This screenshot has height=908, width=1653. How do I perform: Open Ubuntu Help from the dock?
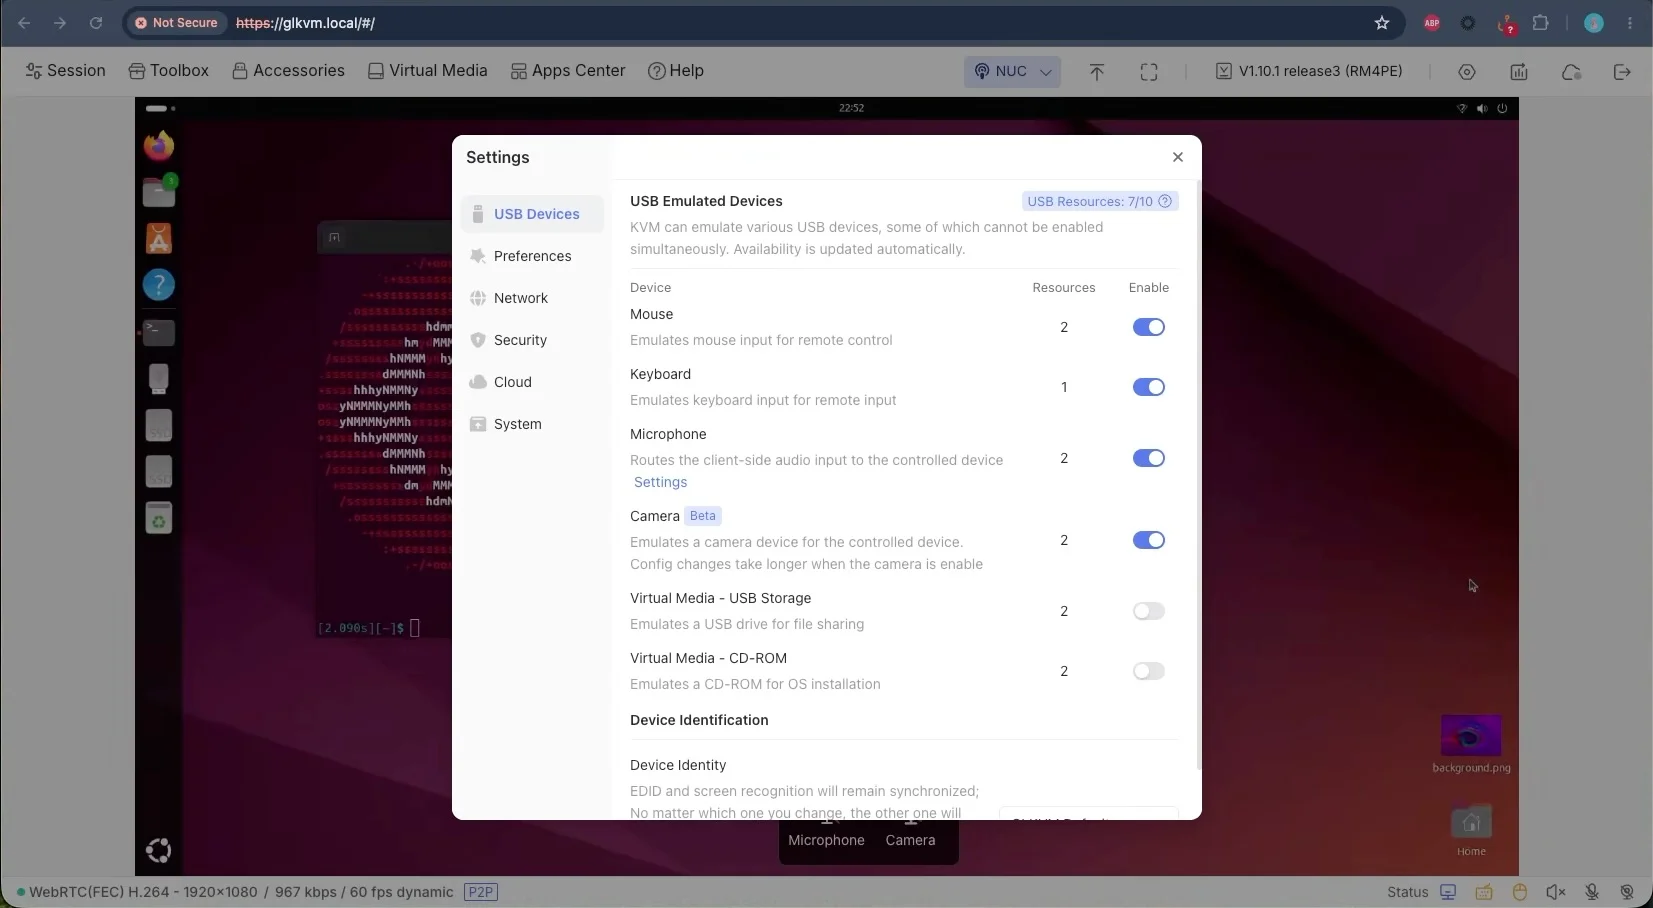click(159, 285)
